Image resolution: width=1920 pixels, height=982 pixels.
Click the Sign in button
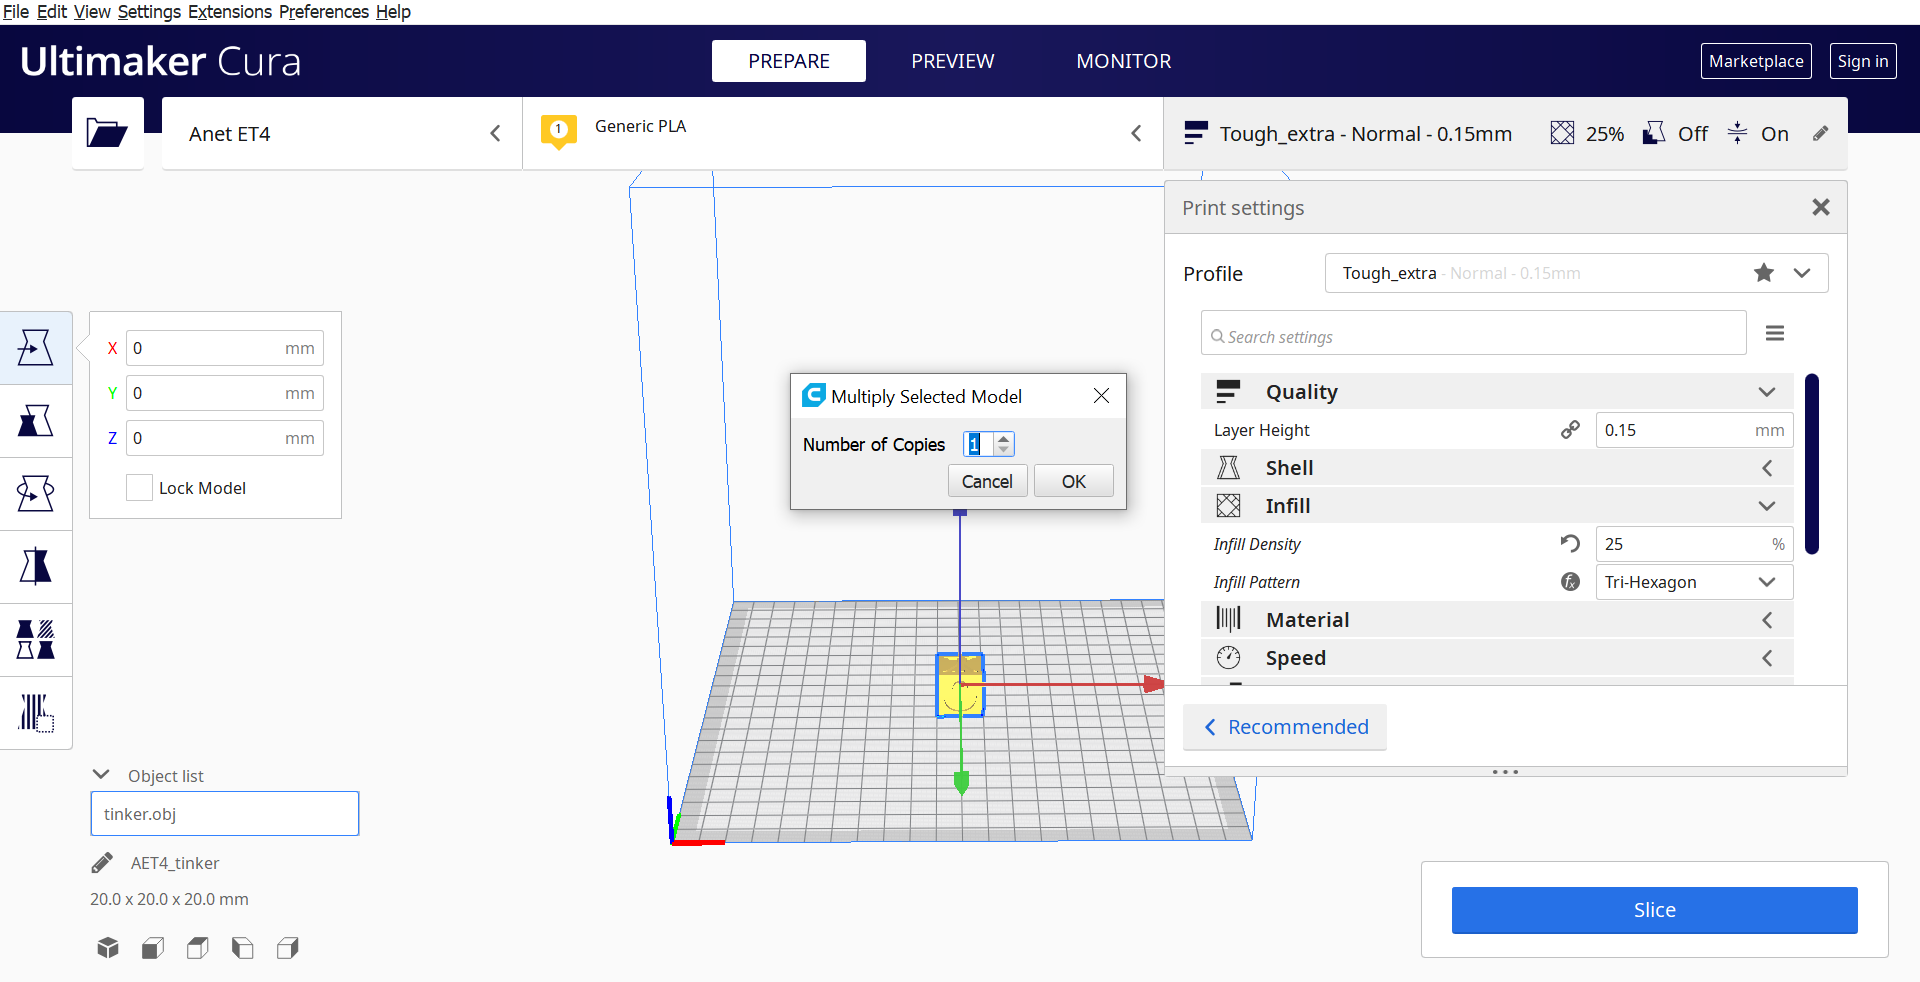coord(1863,61)
